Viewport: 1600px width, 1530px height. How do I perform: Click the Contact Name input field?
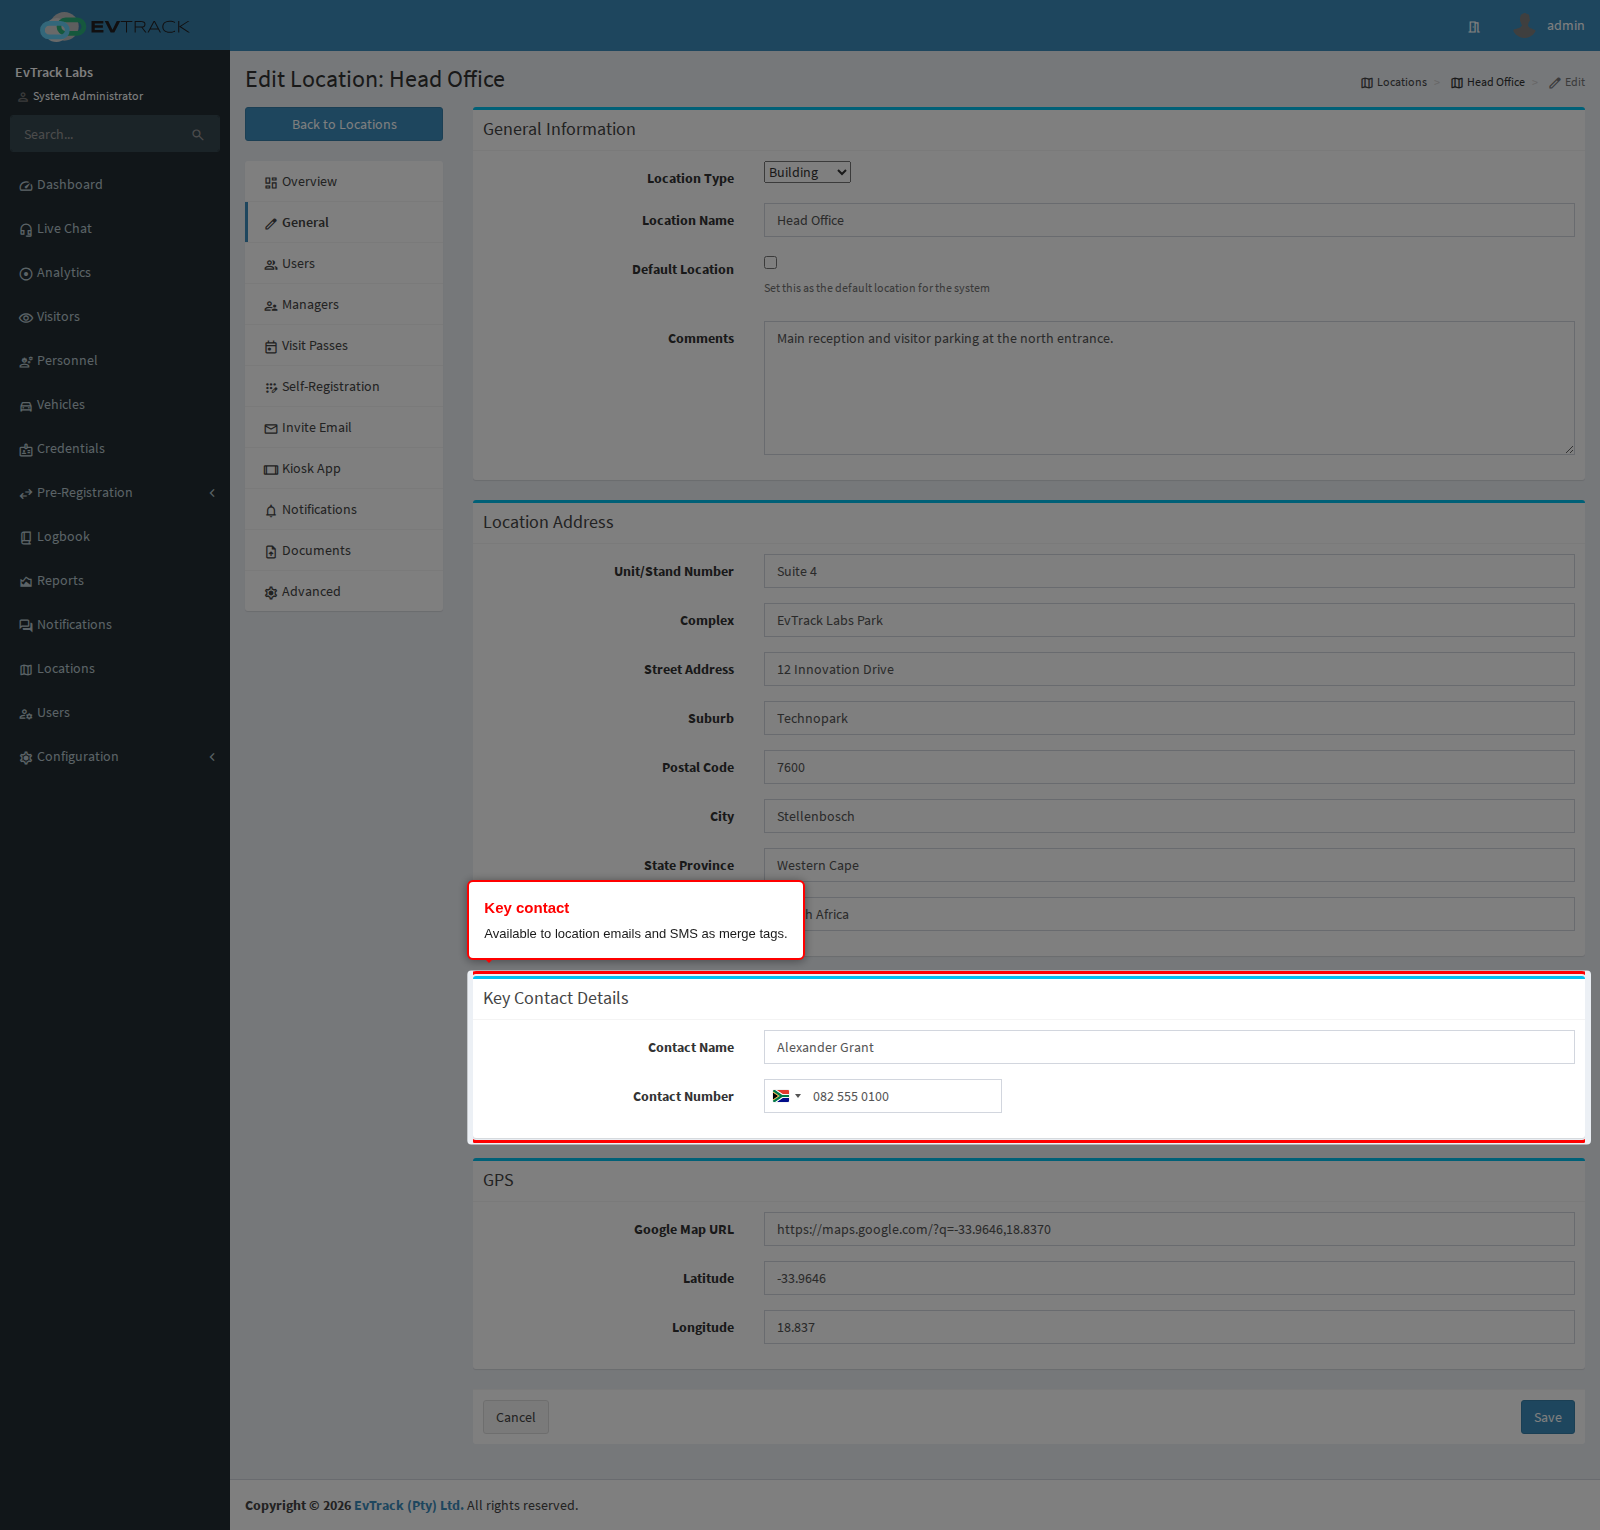pyautogui.click(x=1169, y=1047)
